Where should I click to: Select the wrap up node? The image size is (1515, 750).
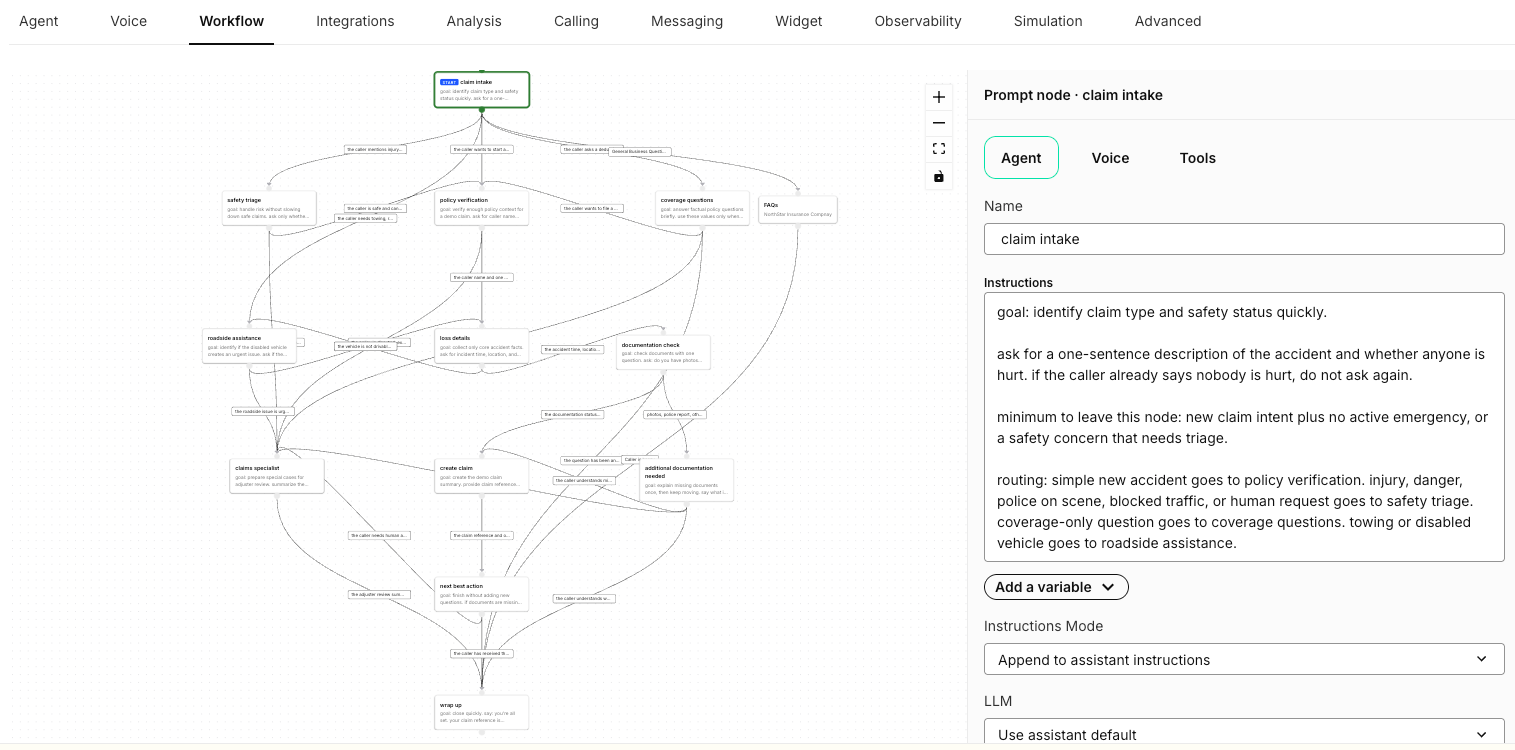[482, 713]
